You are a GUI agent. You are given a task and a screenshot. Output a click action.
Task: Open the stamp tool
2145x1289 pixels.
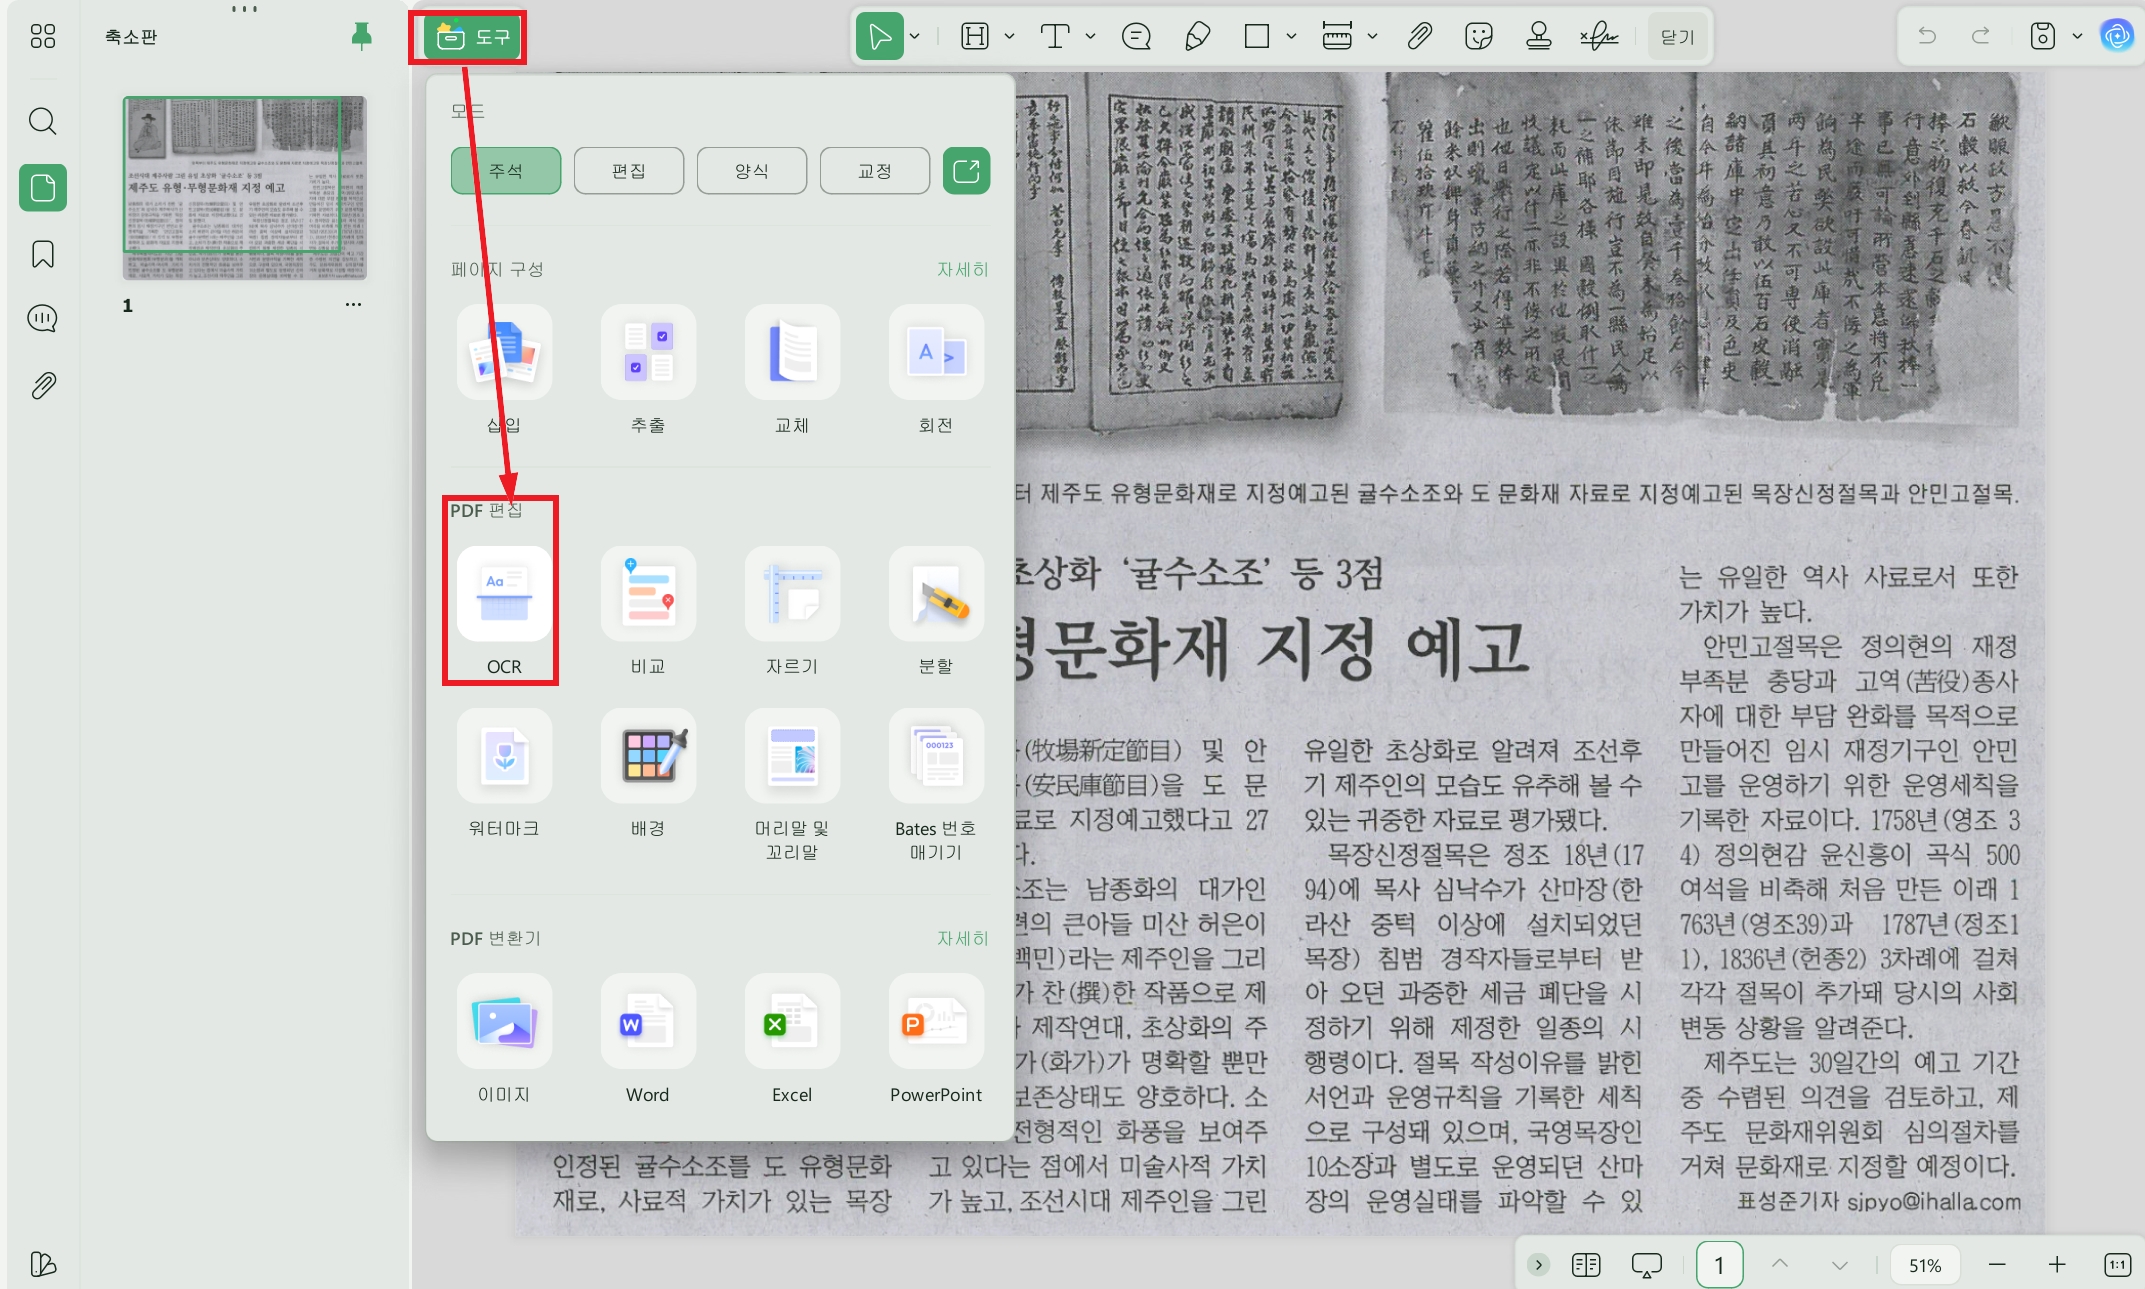(x=1539, y=37)
